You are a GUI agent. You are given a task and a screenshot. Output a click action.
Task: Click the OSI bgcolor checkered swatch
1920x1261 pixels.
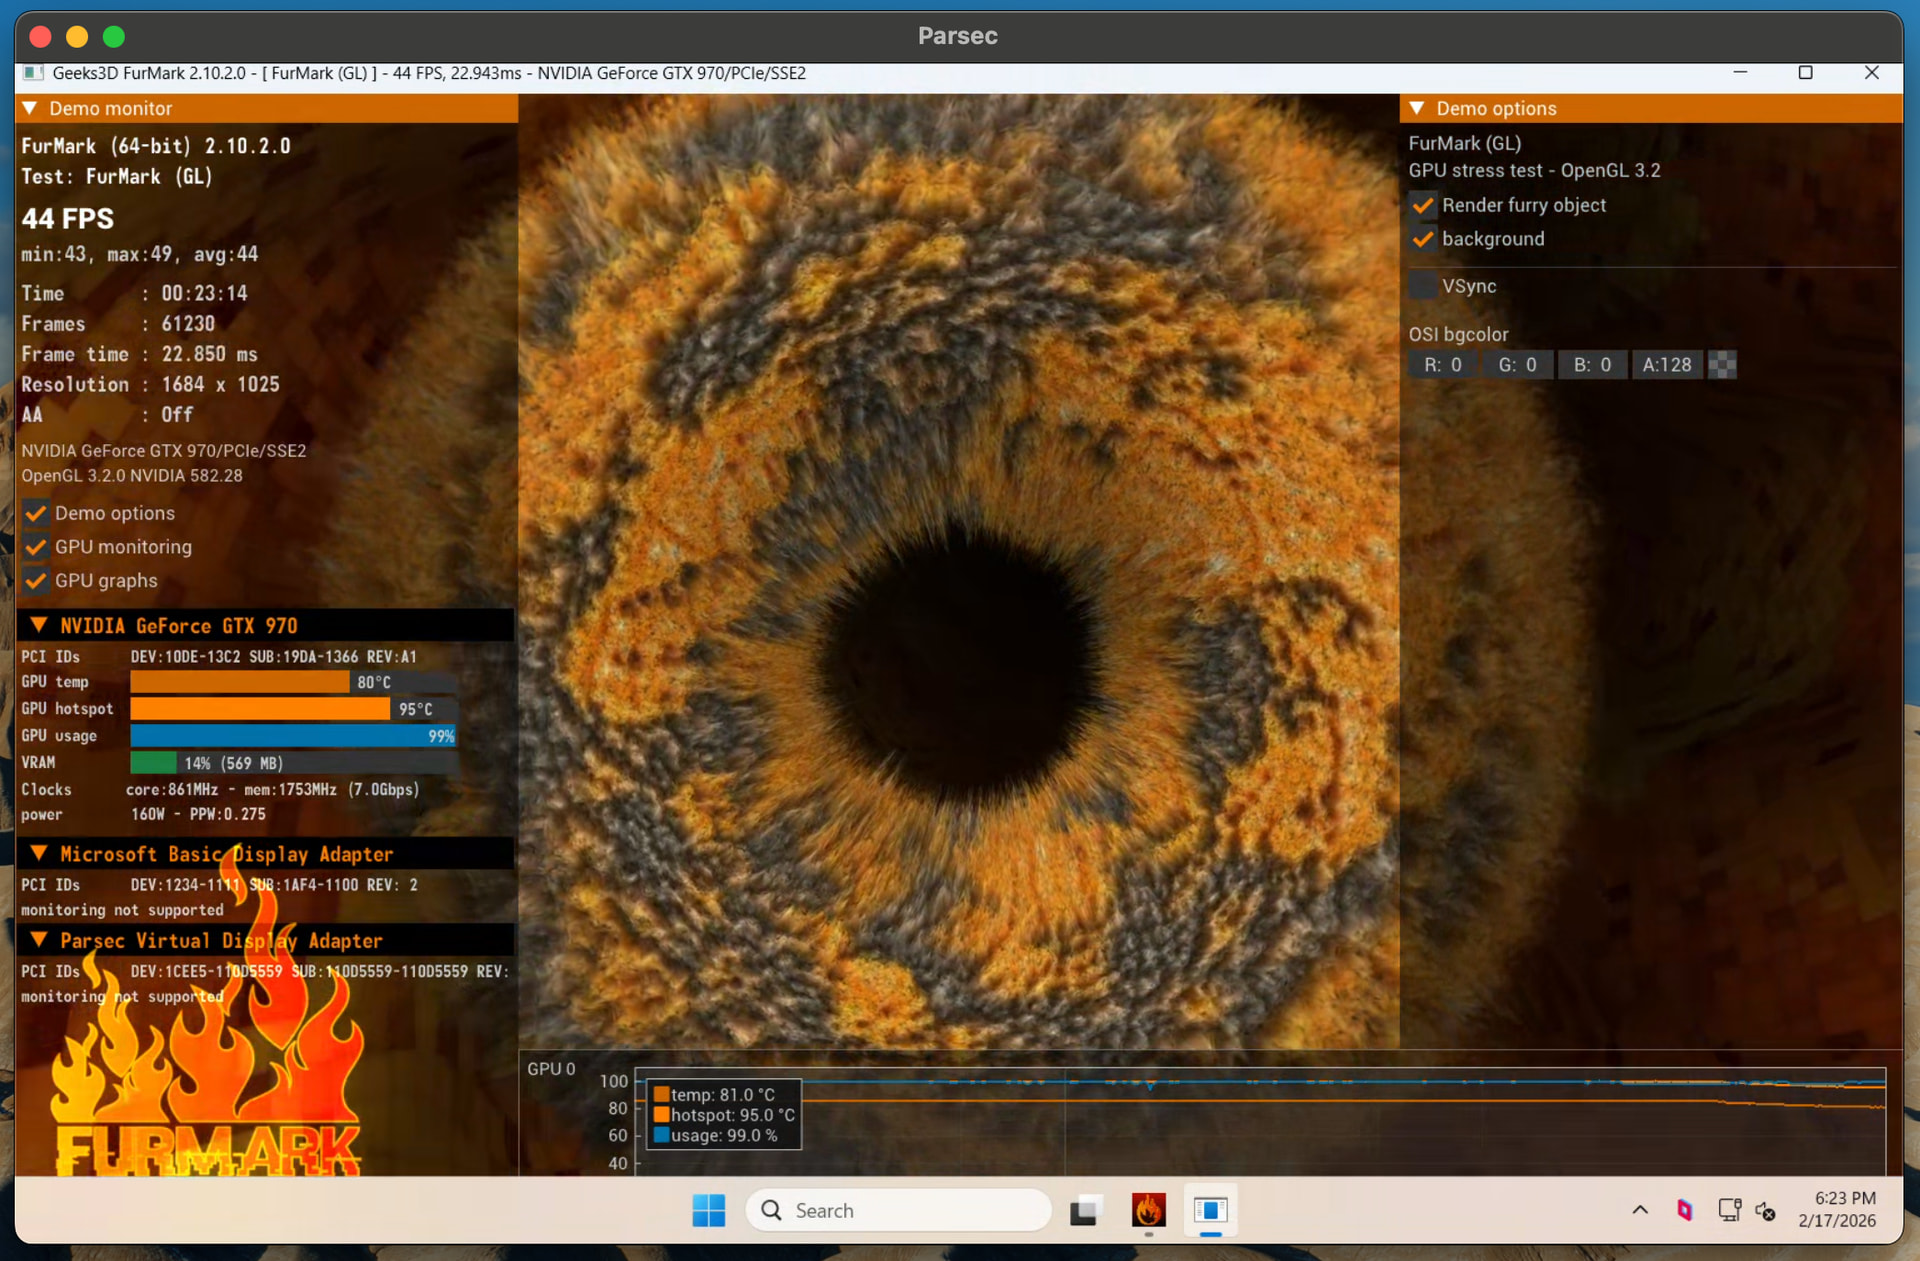click(1722, 365)
